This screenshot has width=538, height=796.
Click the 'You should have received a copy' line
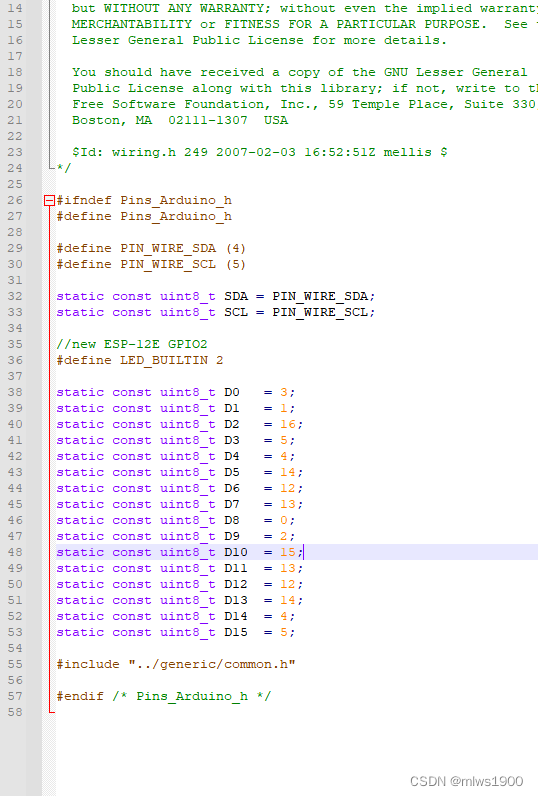point(300,72)
